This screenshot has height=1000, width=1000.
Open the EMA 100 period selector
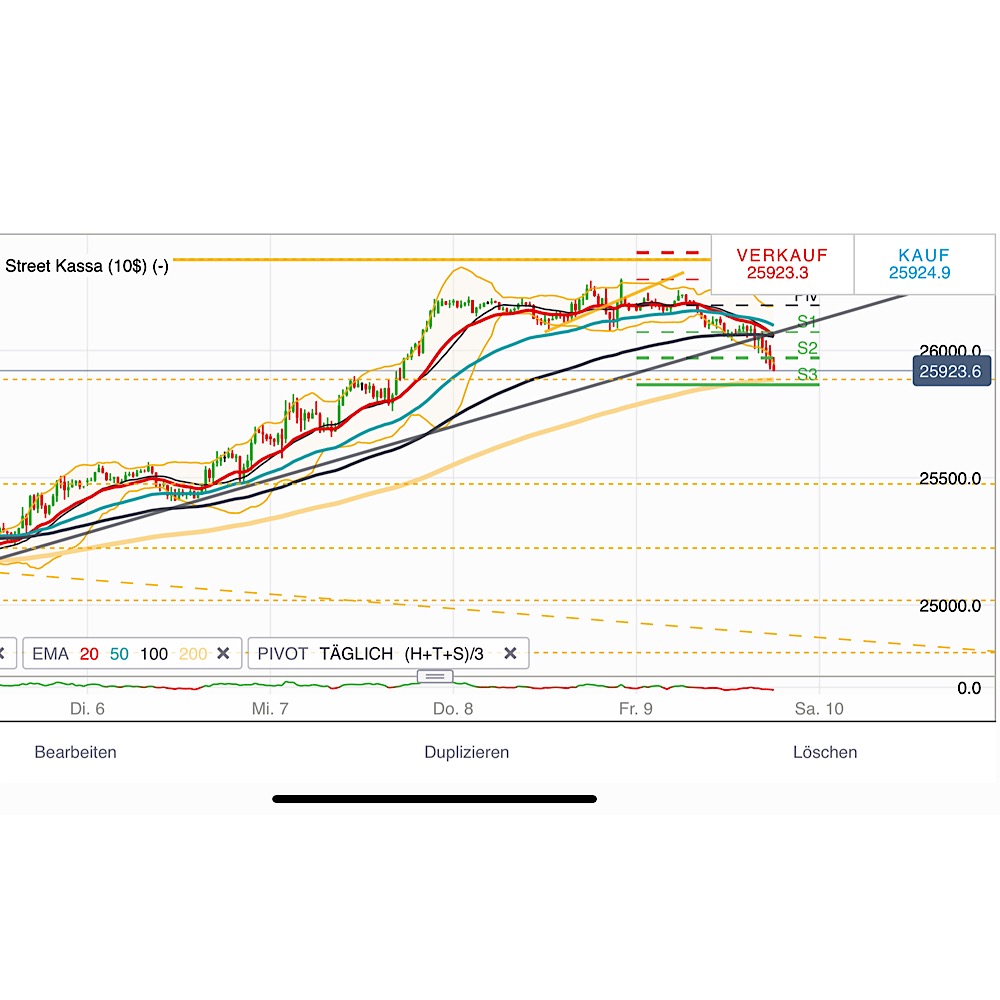tap(153, 653)
